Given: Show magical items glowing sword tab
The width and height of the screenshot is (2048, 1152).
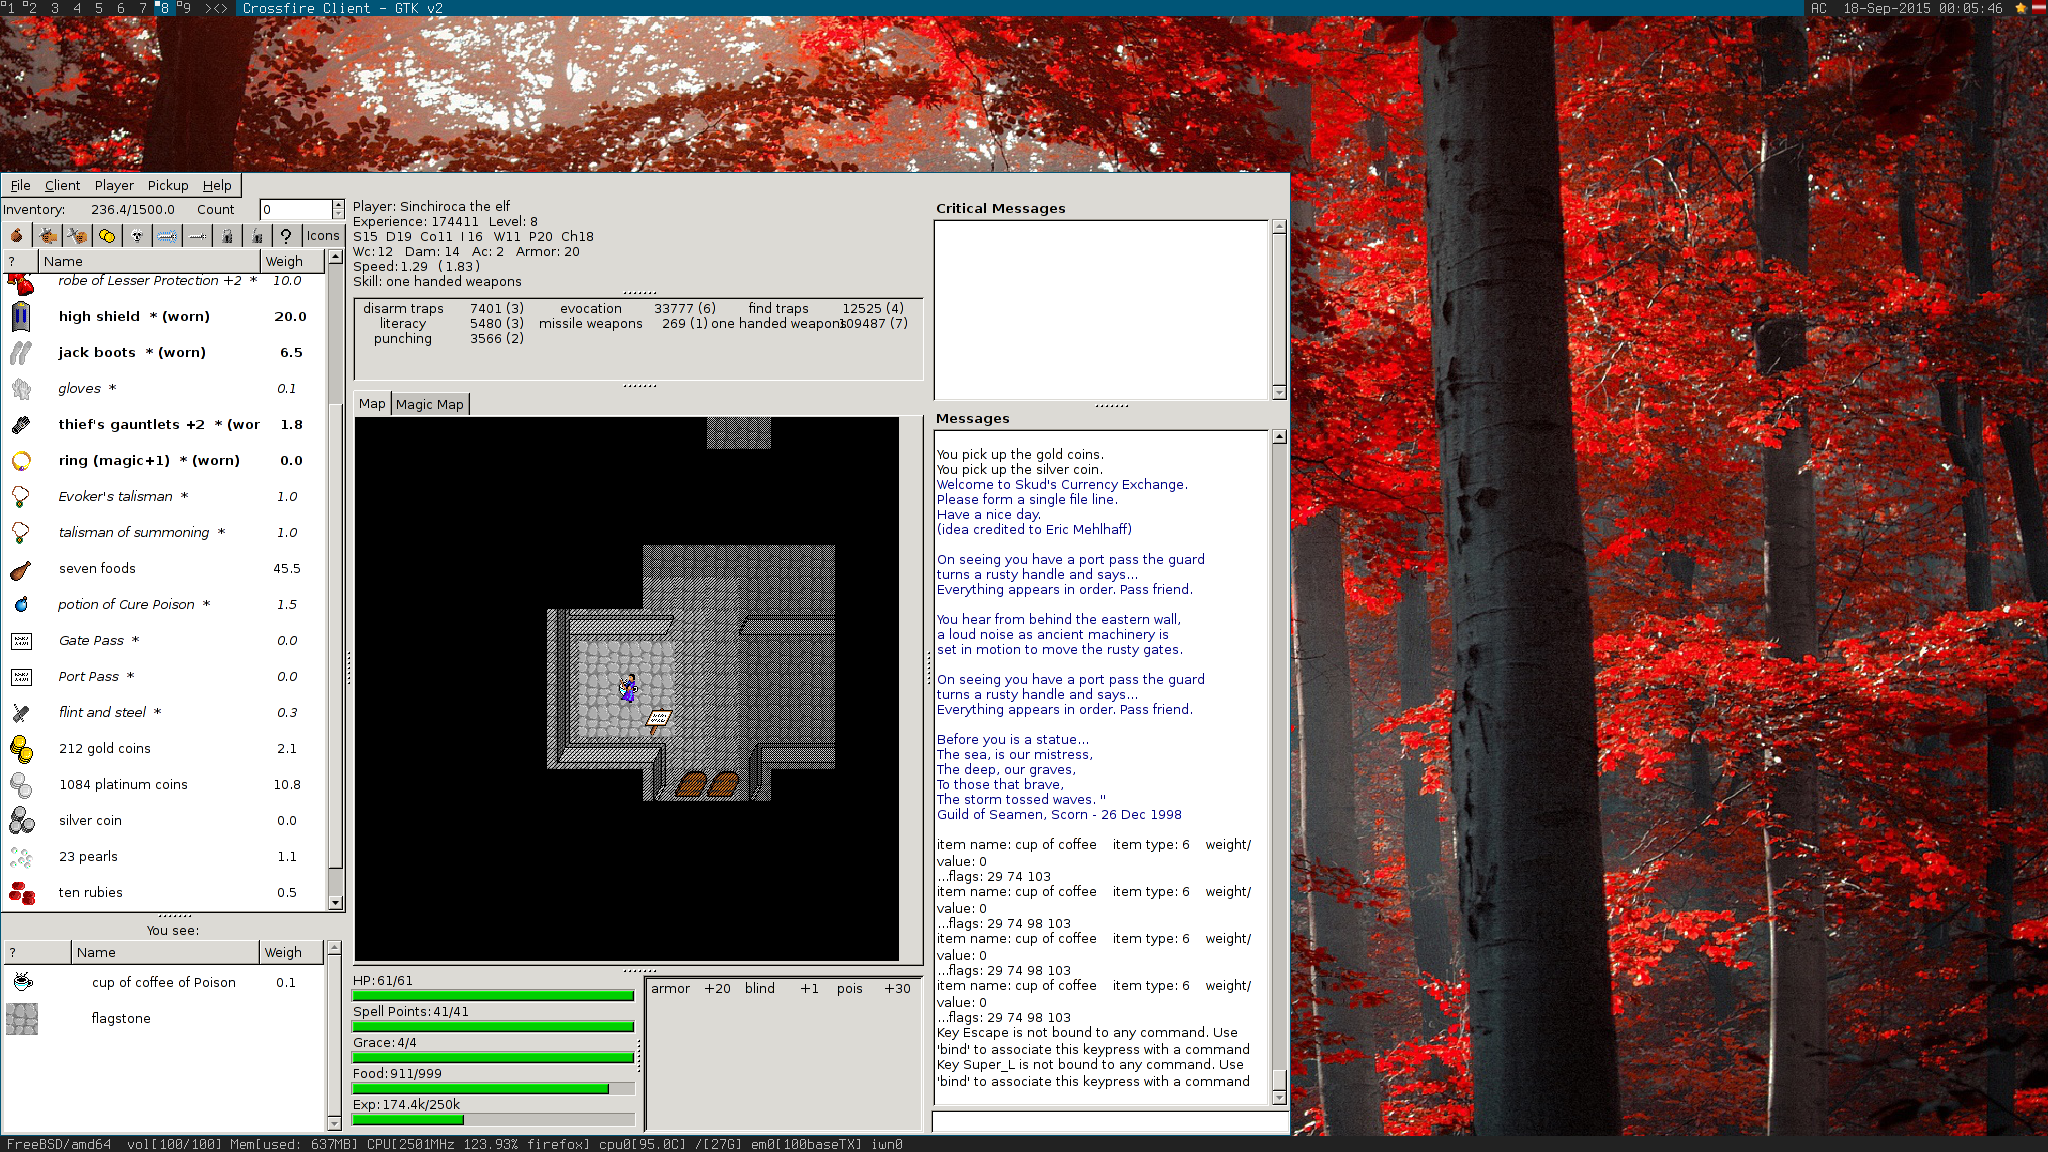Looking at the screenshot, I should coord(167,236).
